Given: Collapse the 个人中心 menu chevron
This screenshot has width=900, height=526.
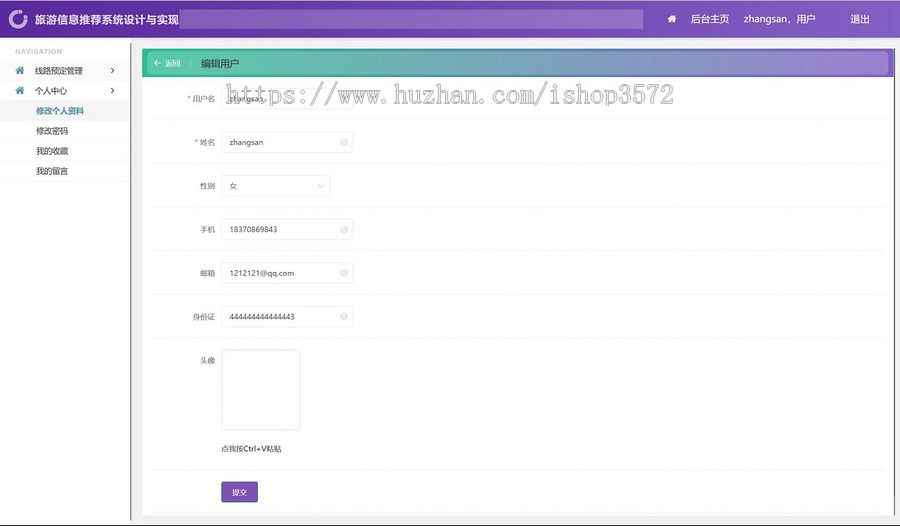Looking at the screenshot, I should coord(112,91).
